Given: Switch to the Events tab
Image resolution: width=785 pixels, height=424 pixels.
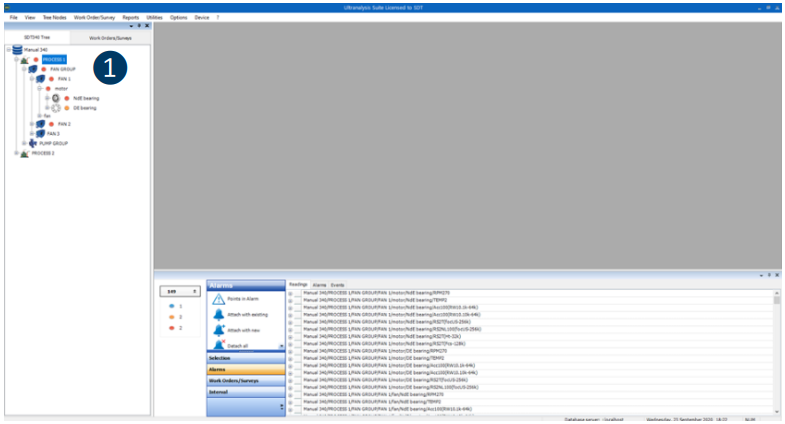Looking at the screenshot, I should [338, 284].
